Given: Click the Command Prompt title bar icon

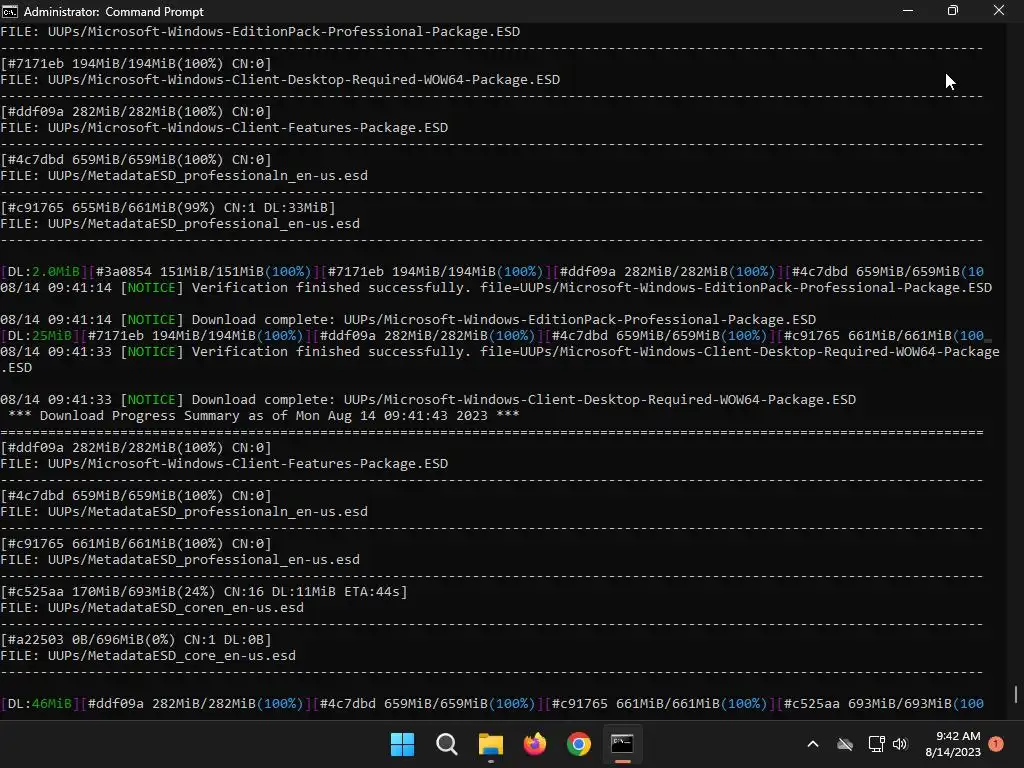Looking at the screenshot, I should (10, 12).
